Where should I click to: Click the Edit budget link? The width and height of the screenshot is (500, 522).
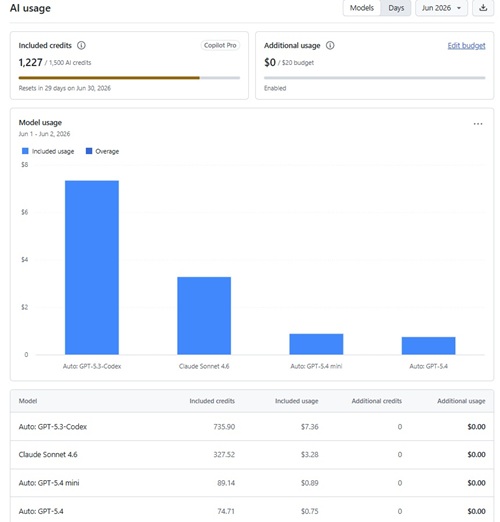[466, 46]
